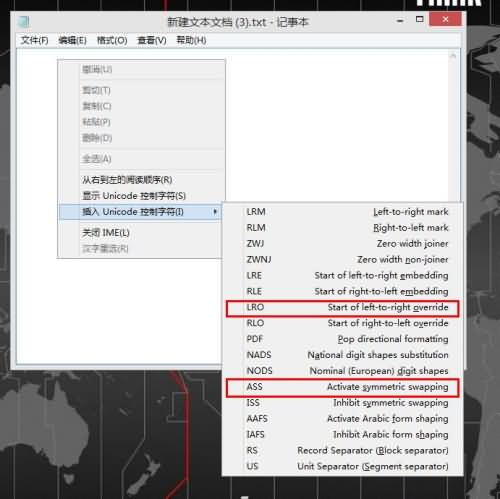This screenshot has width=500, height=499.
Task: Open the 格式(O) menu
Action: pyautogui.click(x=112, y=40)
